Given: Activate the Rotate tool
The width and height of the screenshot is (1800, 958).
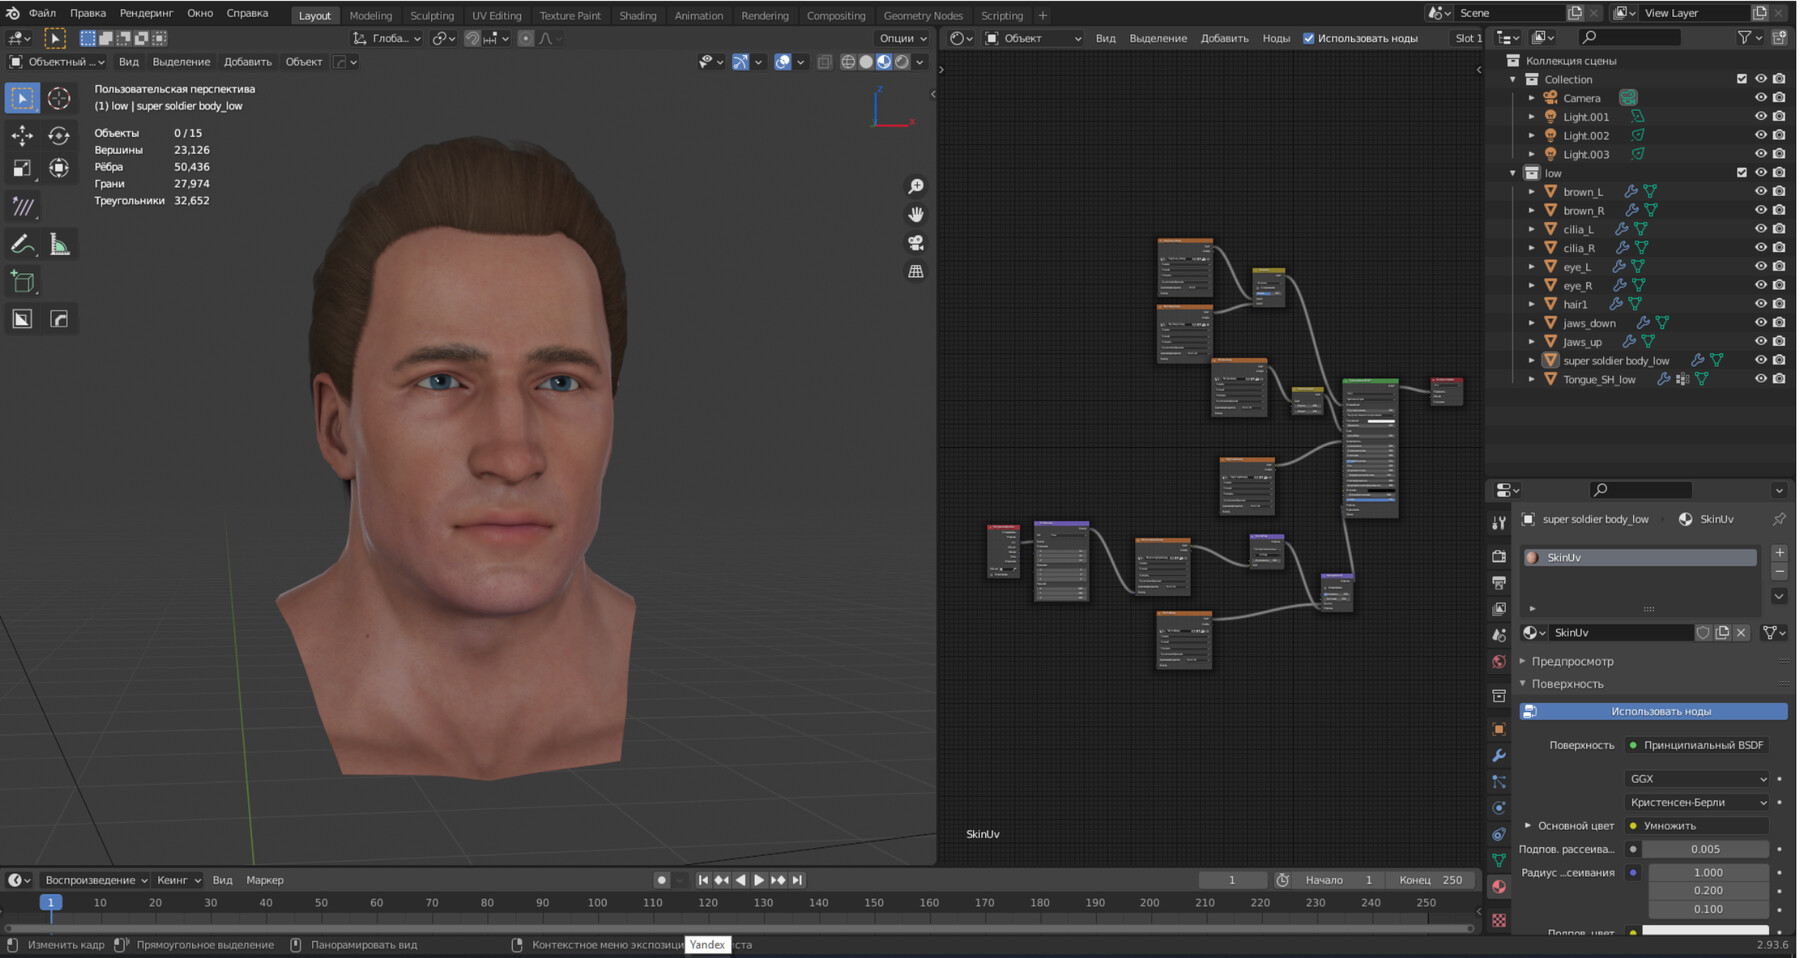Looking at the screenshot, I should (x=58, y=135).
